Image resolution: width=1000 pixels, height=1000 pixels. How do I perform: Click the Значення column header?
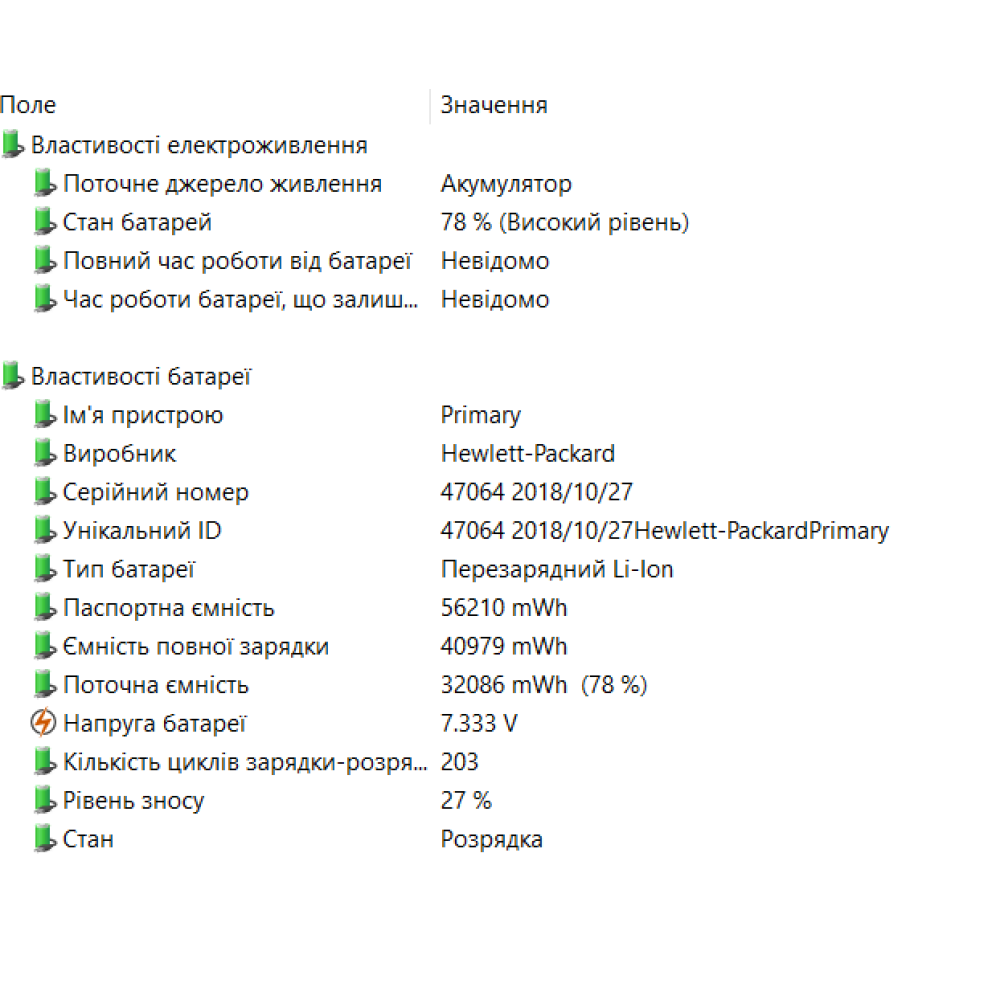tap(494, 105)
